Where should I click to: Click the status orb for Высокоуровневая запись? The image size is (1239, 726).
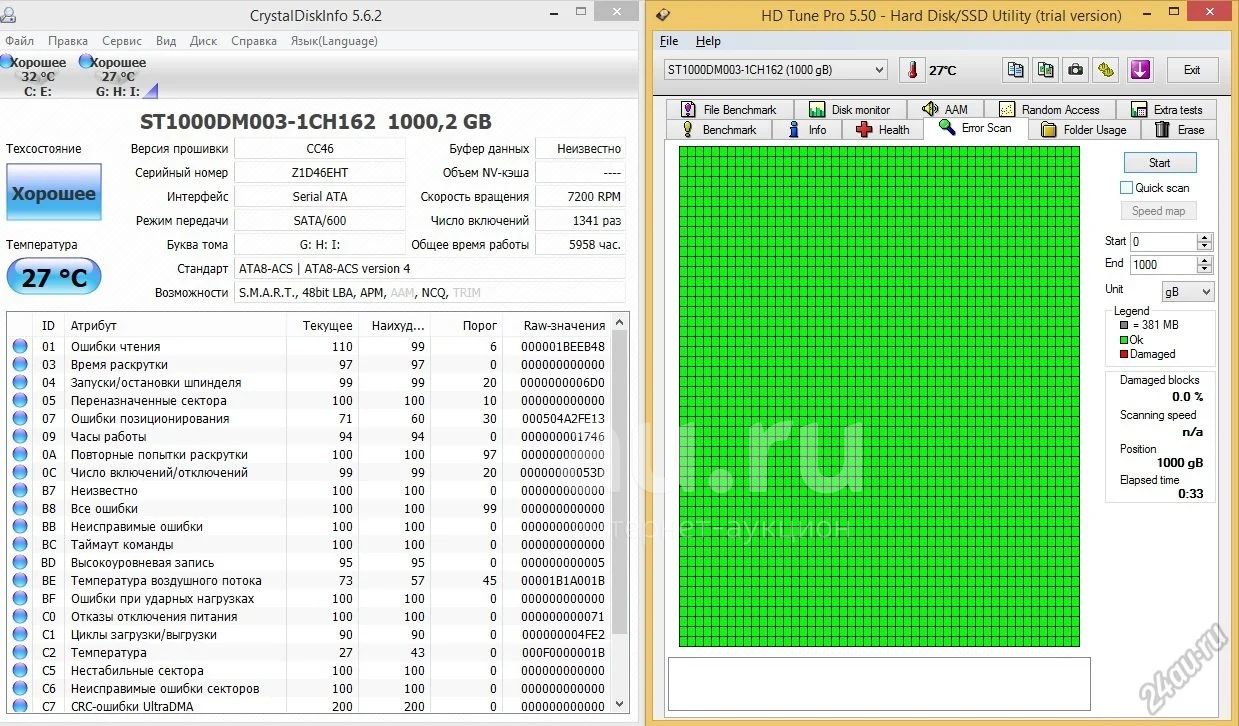[x=20, y=563]
